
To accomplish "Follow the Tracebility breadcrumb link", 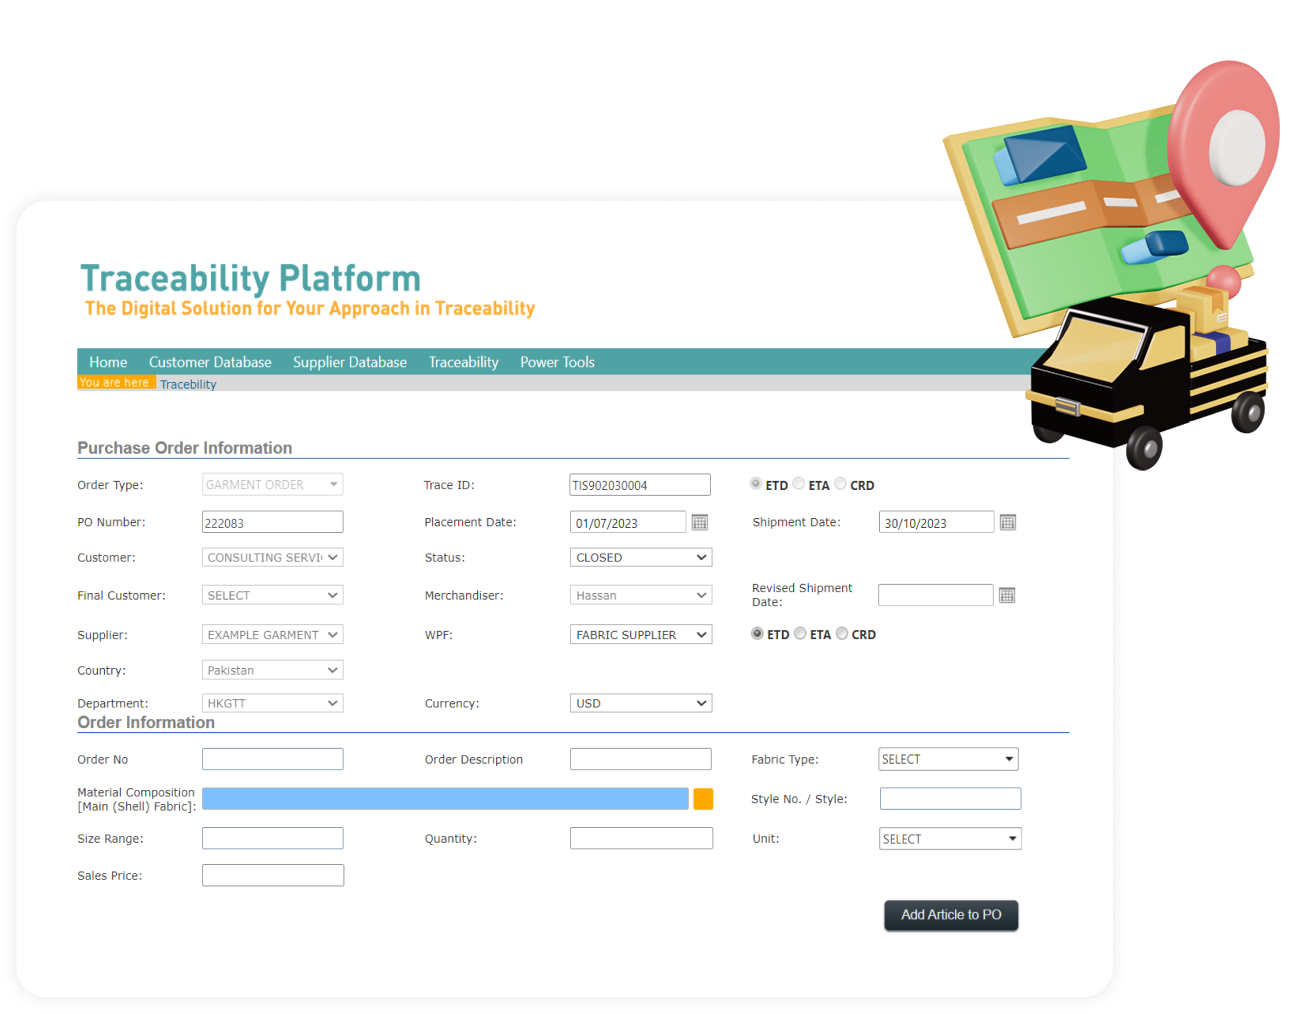I will click(x=188, y=384).
